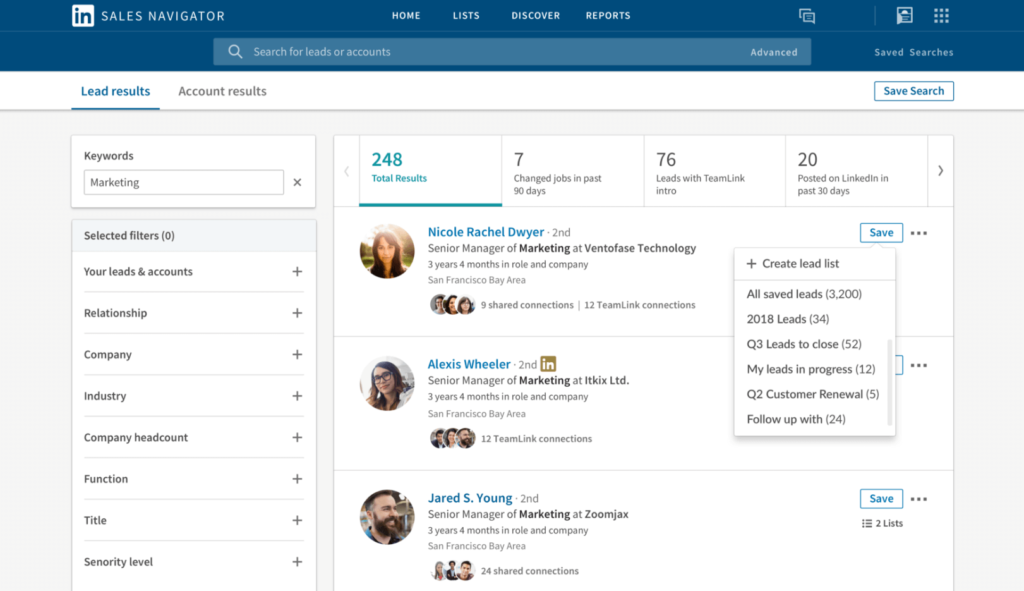The image size is (1024, 591).
Task: Click the Selected filters (0) header
Action: tap(193, 236)
